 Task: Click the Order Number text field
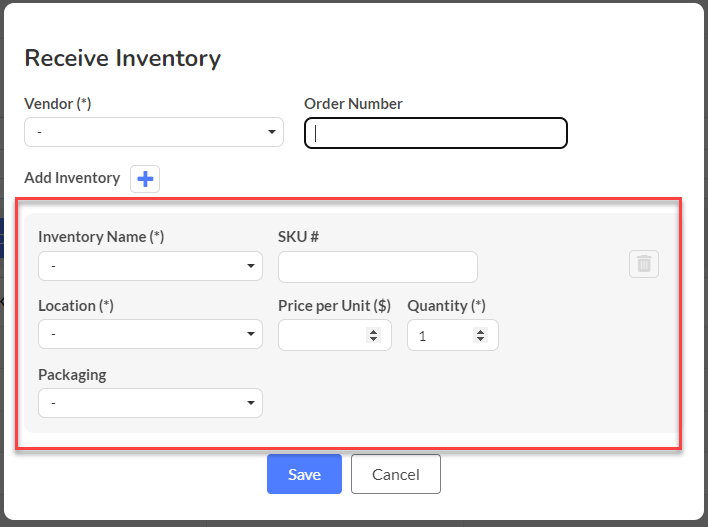tap(436, 133)
